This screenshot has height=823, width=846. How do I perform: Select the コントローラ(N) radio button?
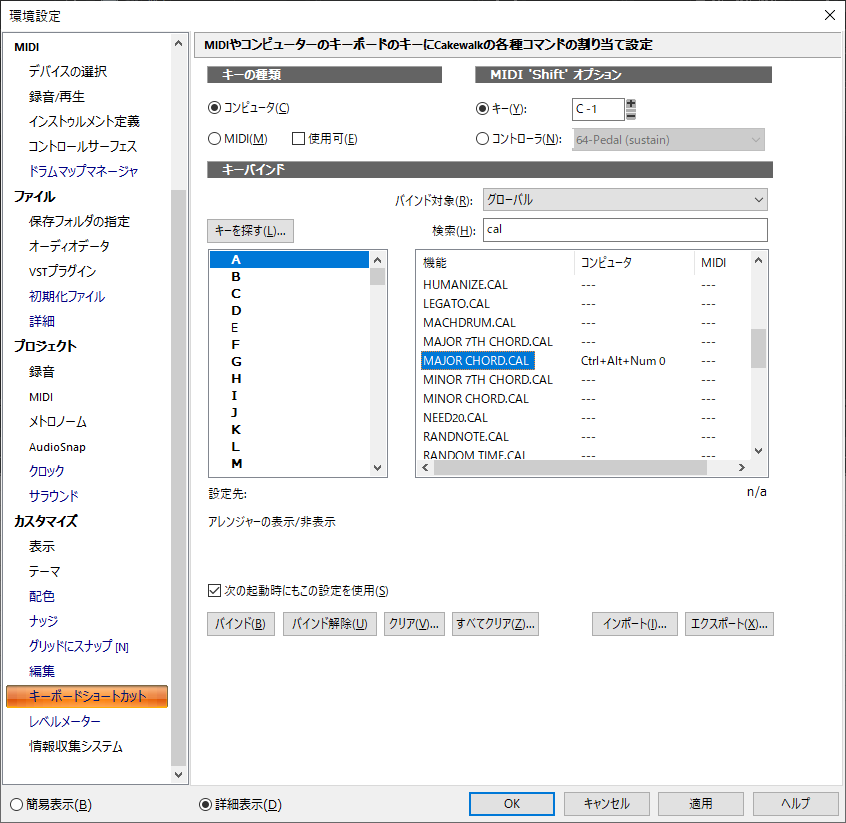[x=482, y=139]
